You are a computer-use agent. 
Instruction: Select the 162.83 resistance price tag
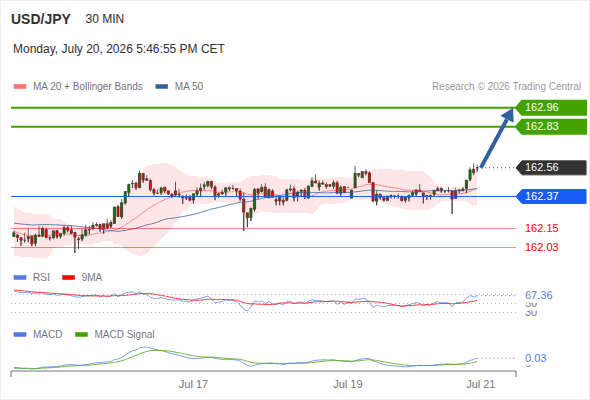click(x=551, y=126)
